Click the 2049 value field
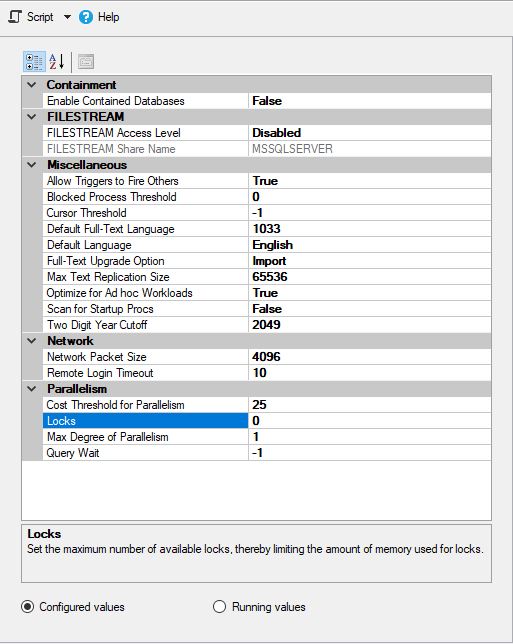 tap(370, 325)
